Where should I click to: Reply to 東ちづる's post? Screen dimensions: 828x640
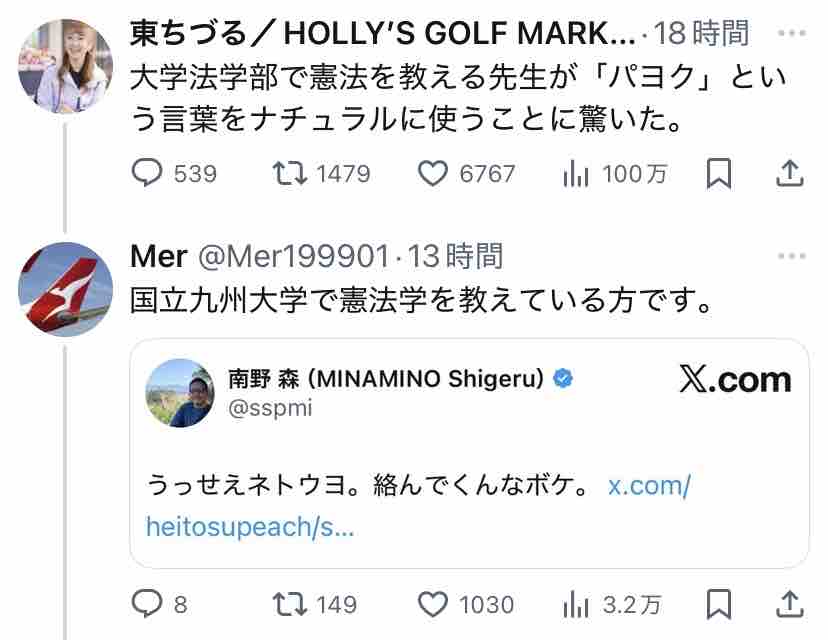point(147,174)
